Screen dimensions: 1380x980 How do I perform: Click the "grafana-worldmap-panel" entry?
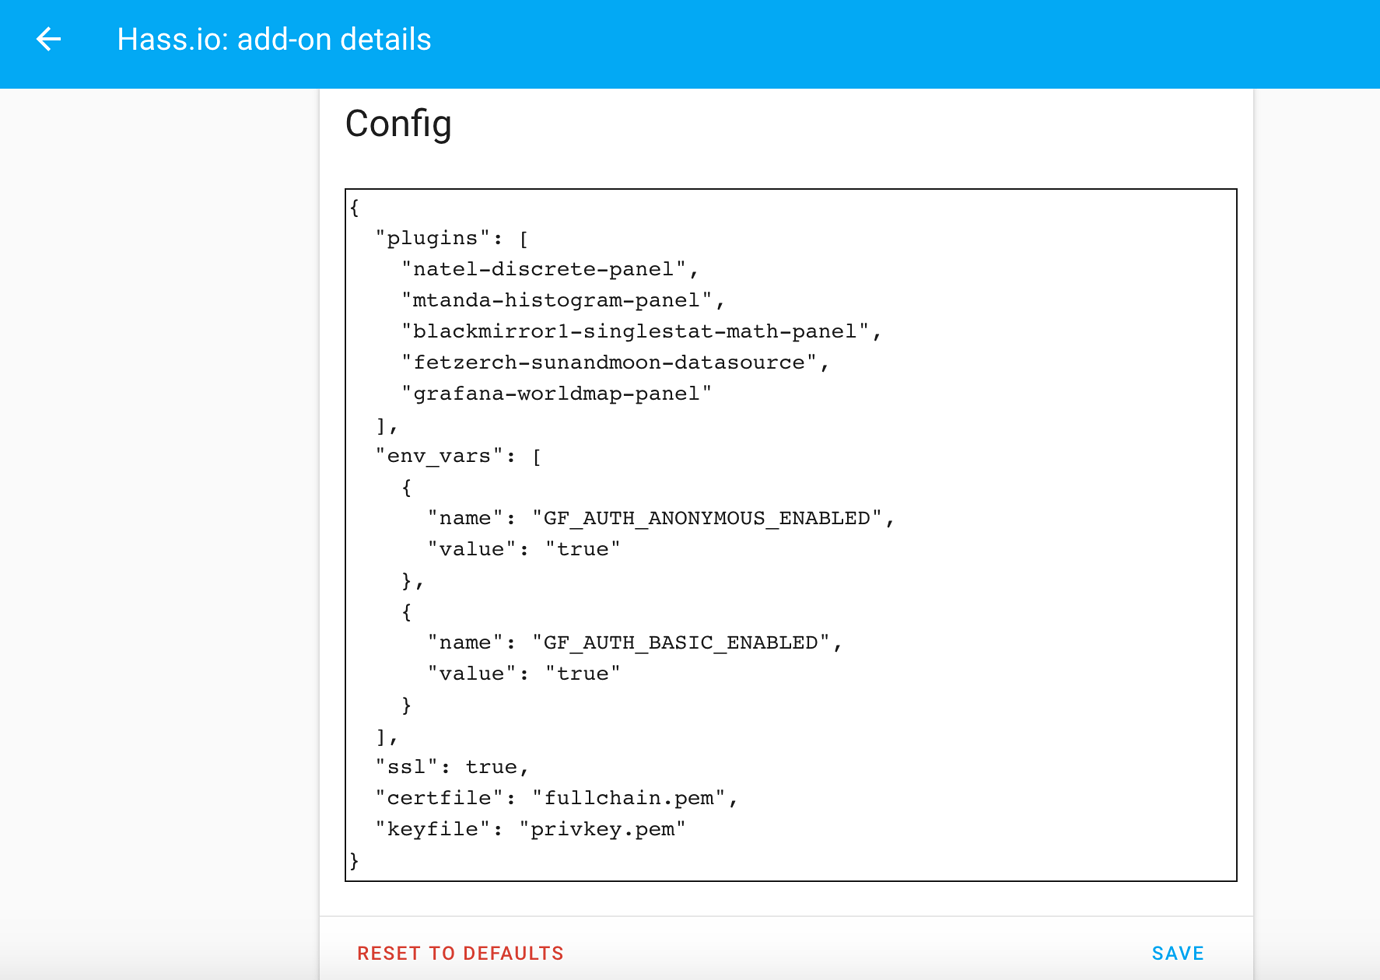coord(557,393)
